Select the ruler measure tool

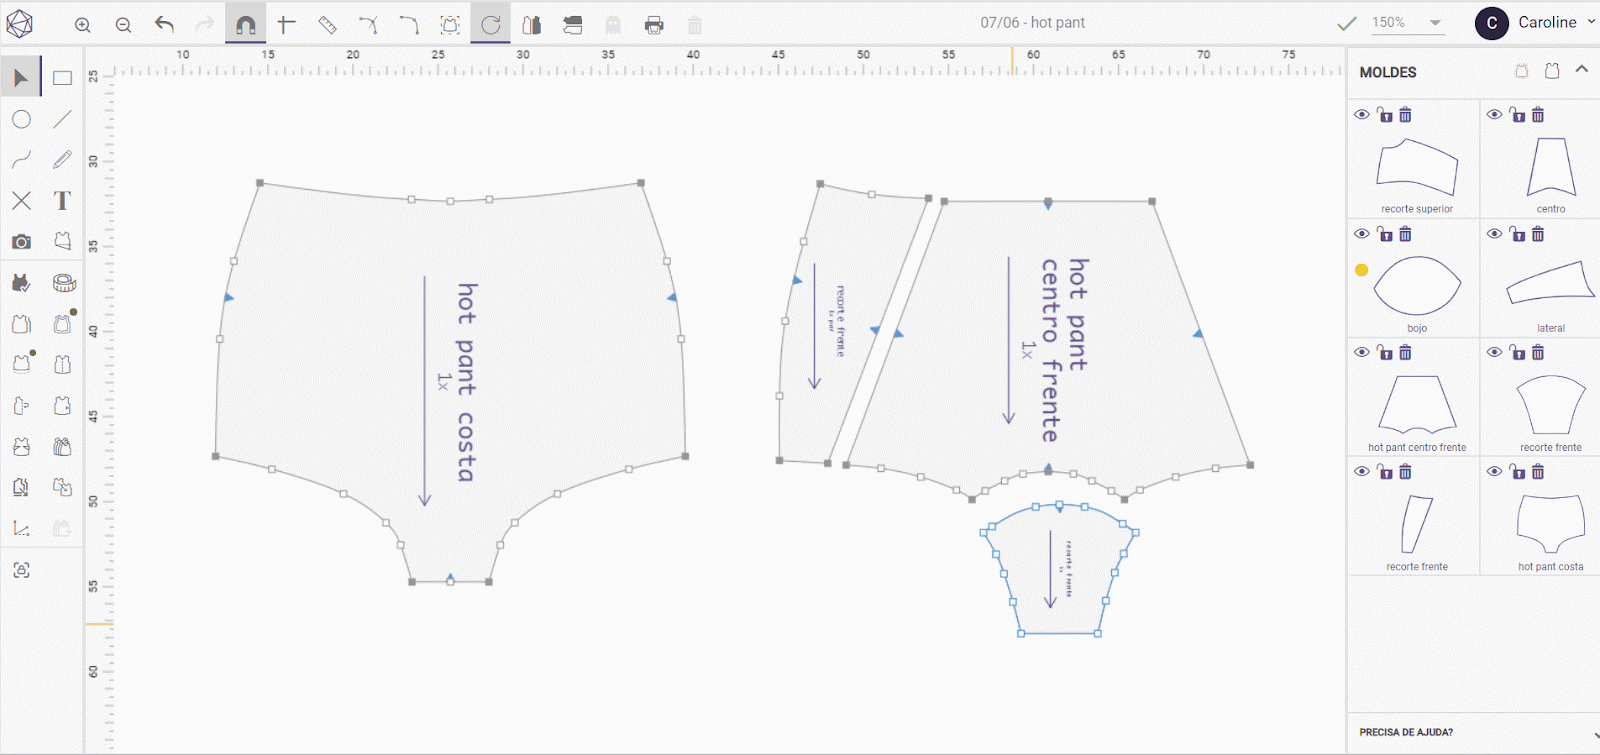point(327,25)
